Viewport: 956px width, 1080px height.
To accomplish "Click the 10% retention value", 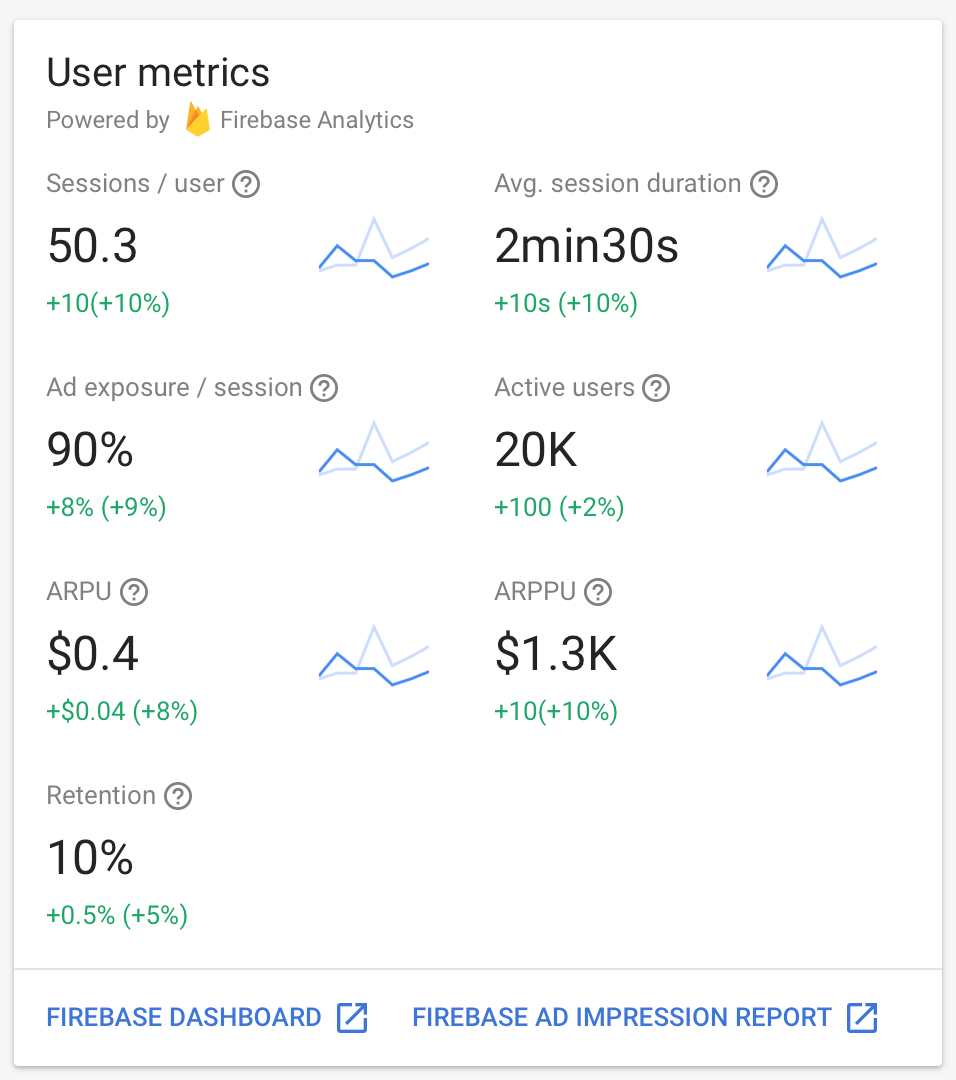I will (91, 858).
